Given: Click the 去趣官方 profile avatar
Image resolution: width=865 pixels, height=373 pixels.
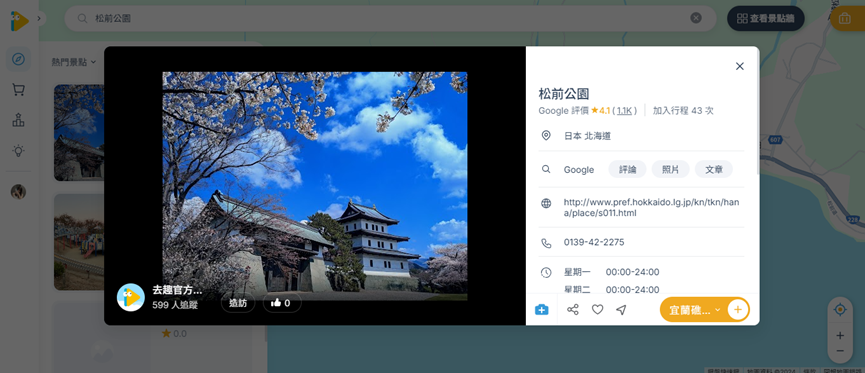Looking at the screenshot, I should click(x=131, y=297).
